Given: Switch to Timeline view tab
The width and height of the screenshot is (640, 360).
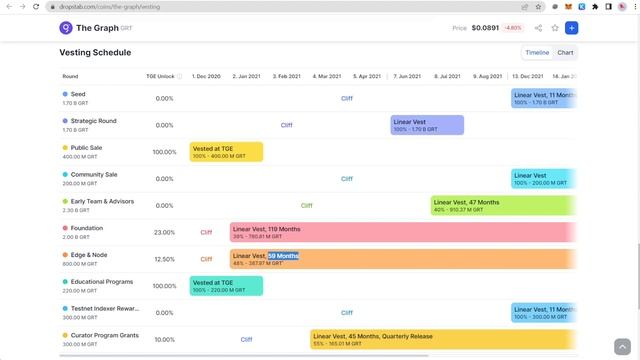Looking at the screenshot, I should (x=537, y=53).
